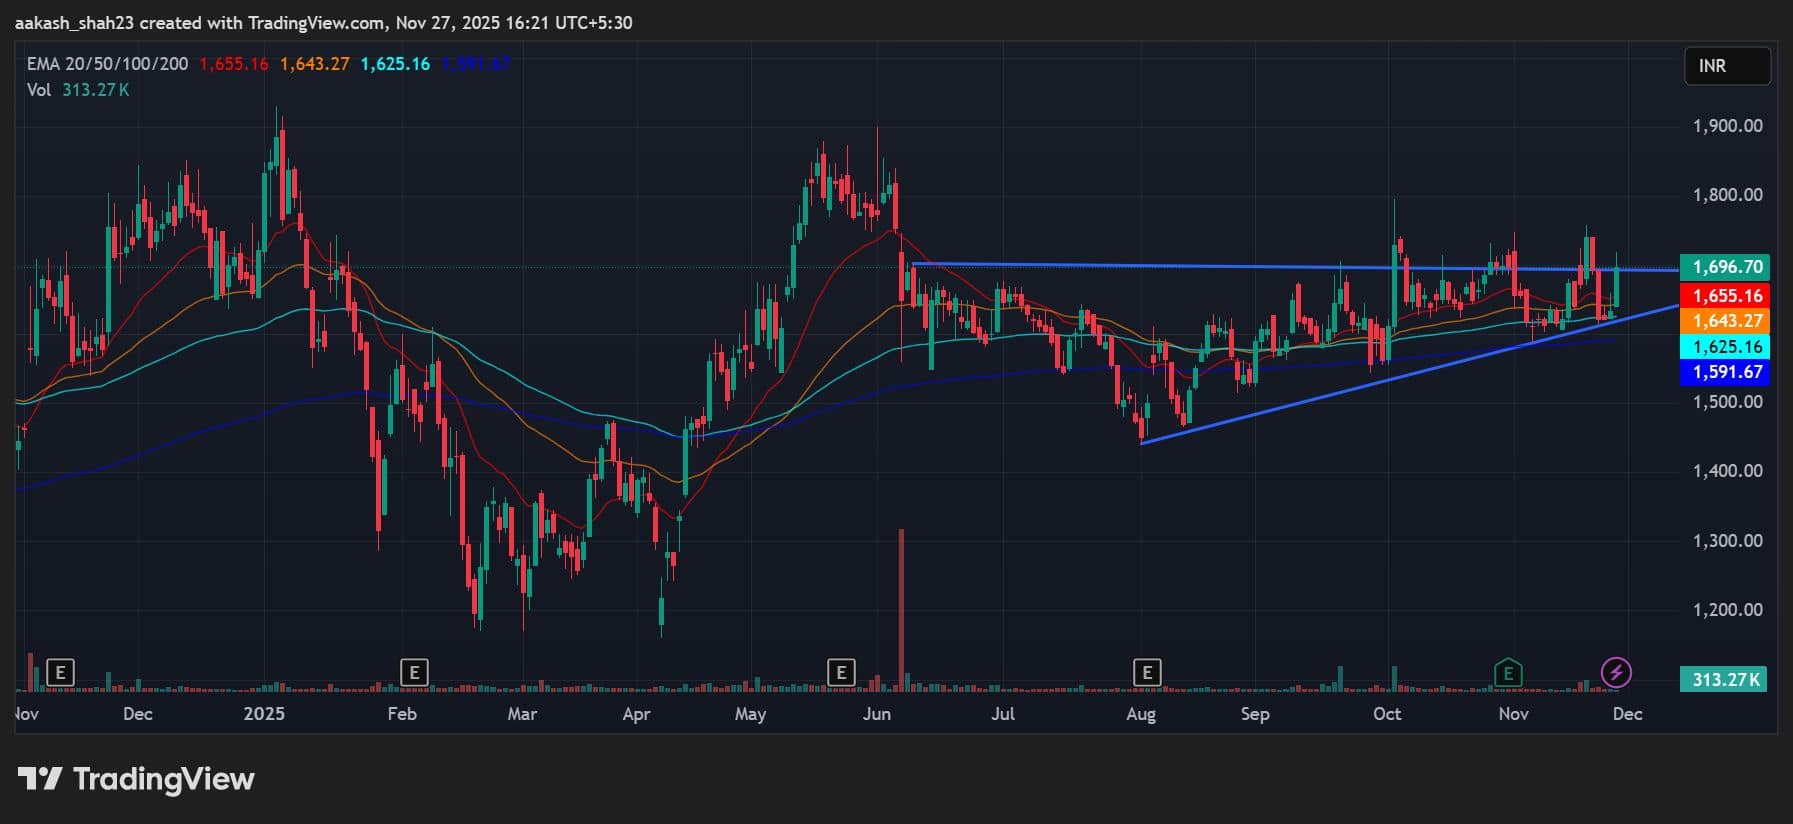This screenshot has height=824, width=1793.
Task: Click the leftmost earnings E marker
Action: (61, 673)
